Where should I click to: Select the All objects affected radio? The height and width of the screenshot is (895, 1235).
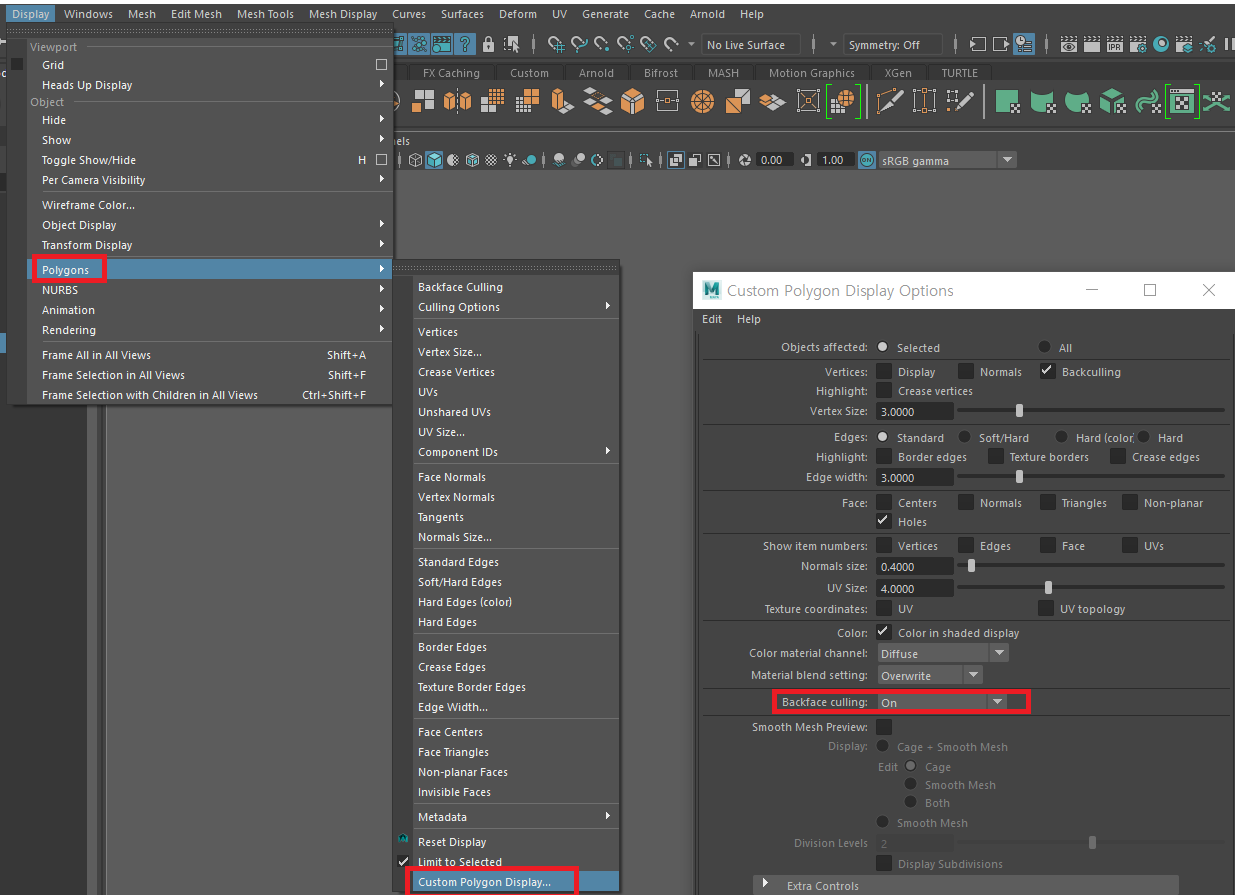point(1044,347)
